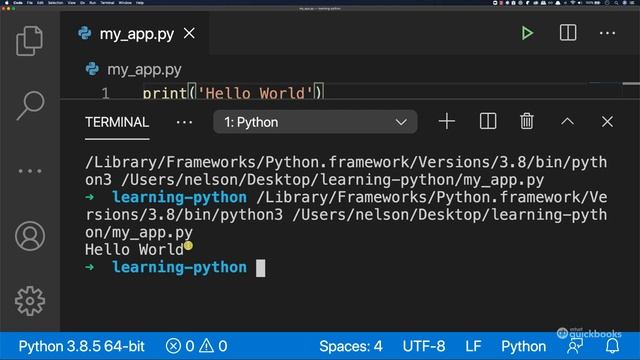Open editor More Actions ellipsis
640x360 pixels.
point(607,33)
